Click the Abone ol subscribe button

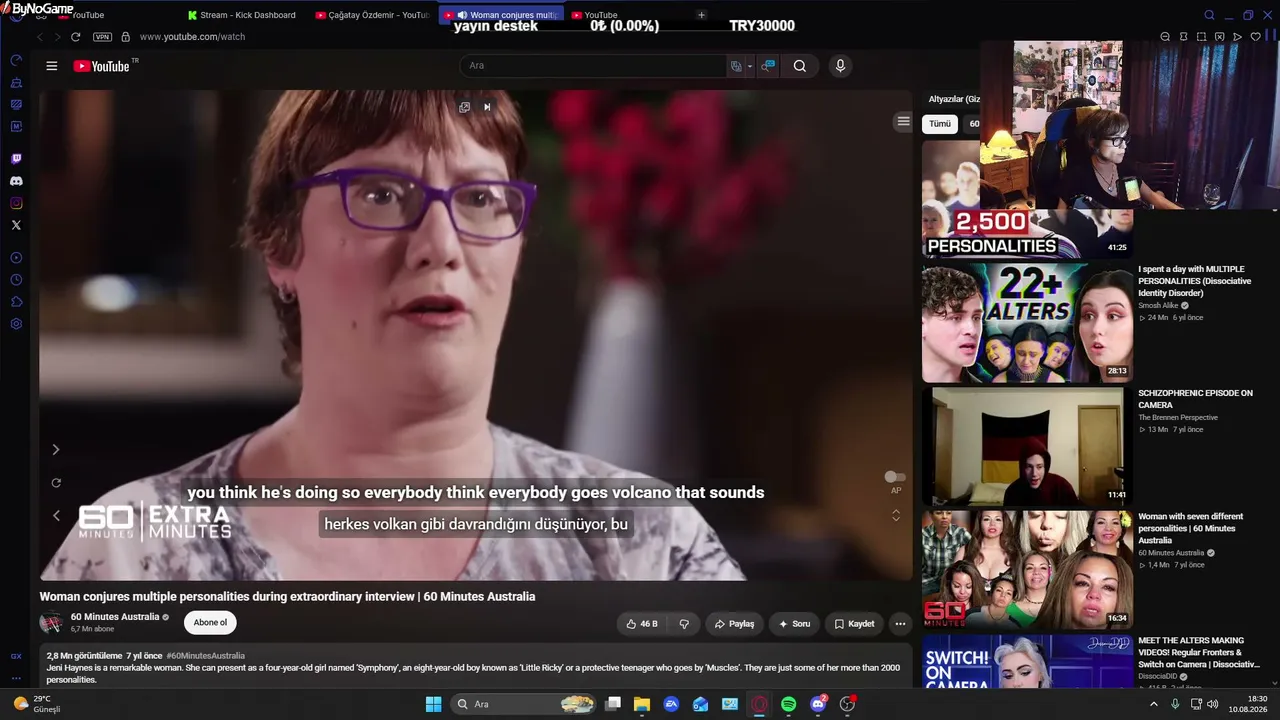[210, 623]
